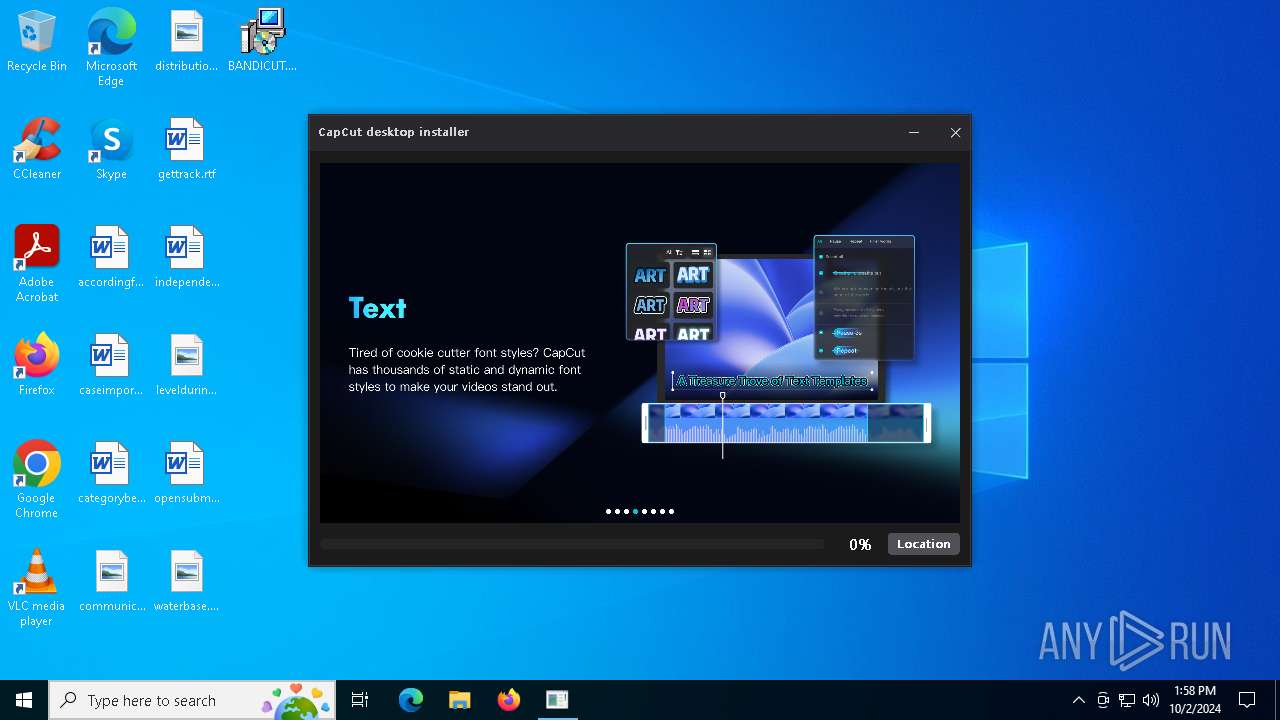The height and width of the screenshot is (720, 1280).
Task: Click the 0% progress label
Action: pyautogui.click(x=860, y=545)
